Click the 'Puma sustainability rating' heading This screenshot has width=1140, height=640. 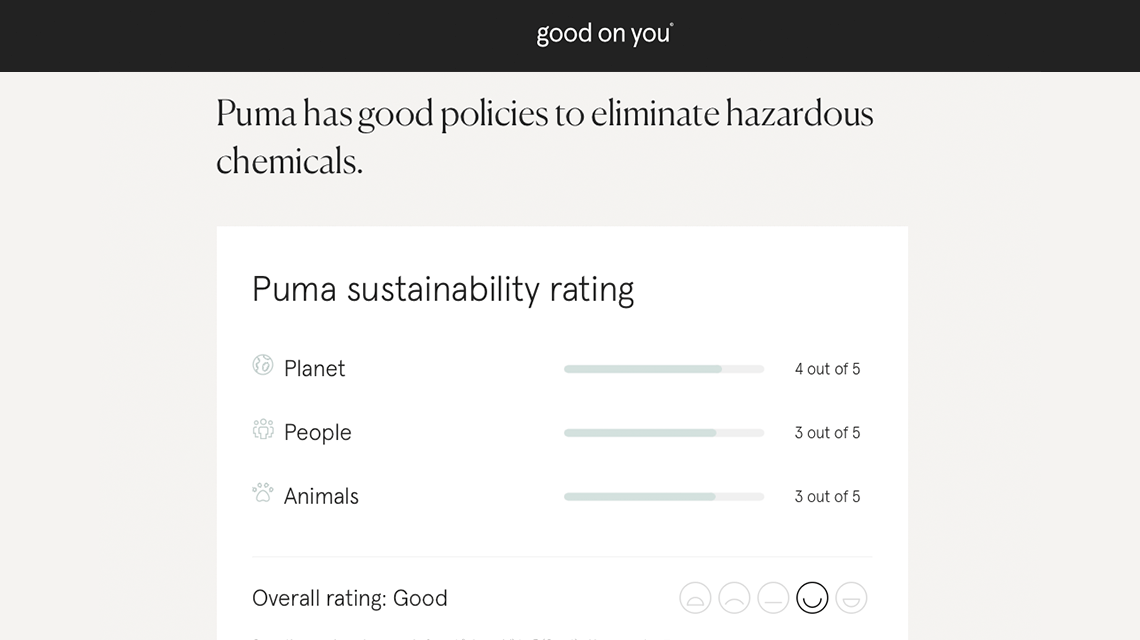coord(443,289)
